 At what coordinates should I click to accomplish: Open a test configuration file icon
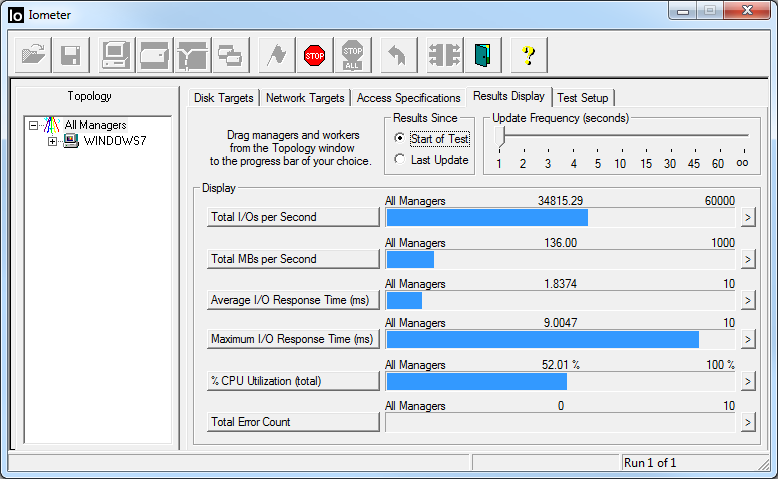[x=33, y=55]
